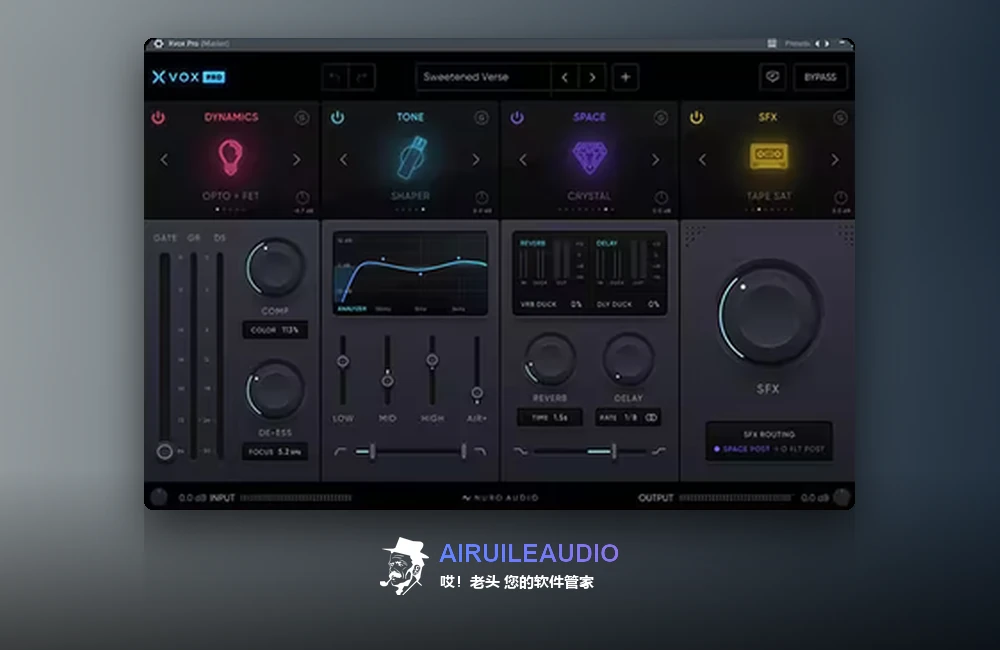Click the low-shelf icon in Space filter
This screenshot has width=1000, height=650.
(520, 452)
